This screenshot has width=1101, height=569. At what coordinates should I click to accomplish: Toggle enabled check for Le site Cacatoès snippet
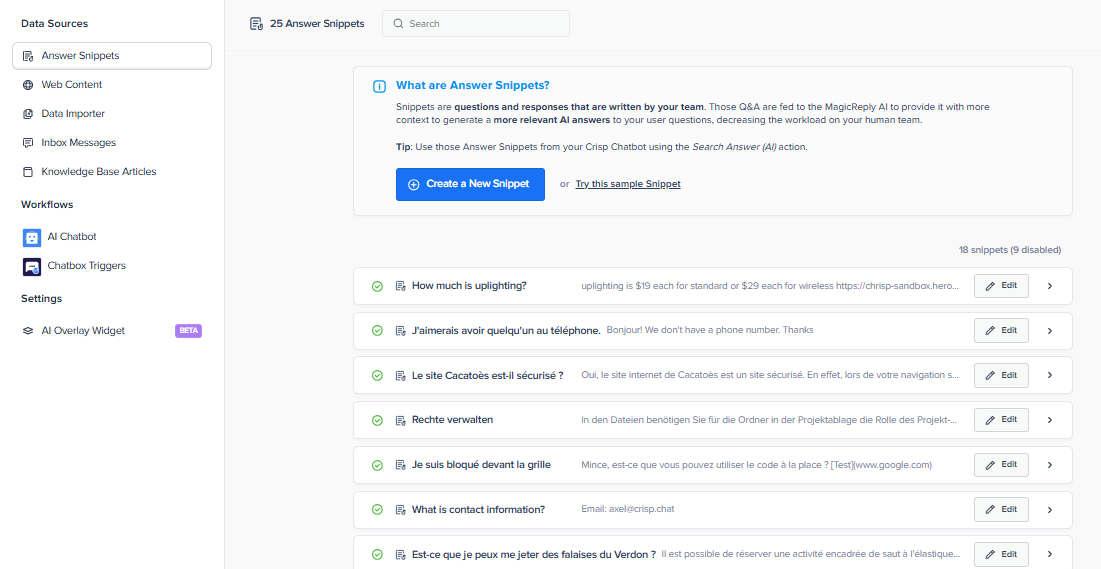[x=377, y=376]
